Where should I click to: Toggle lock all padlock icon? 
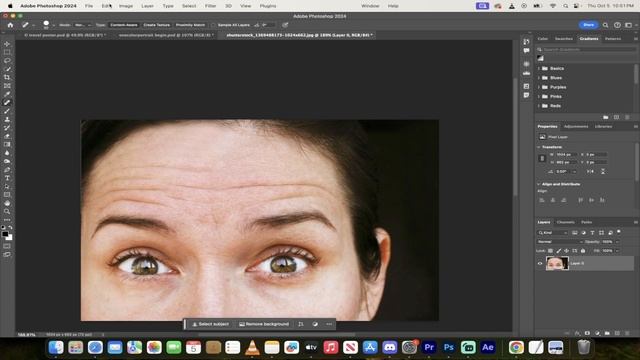(583, 251)
